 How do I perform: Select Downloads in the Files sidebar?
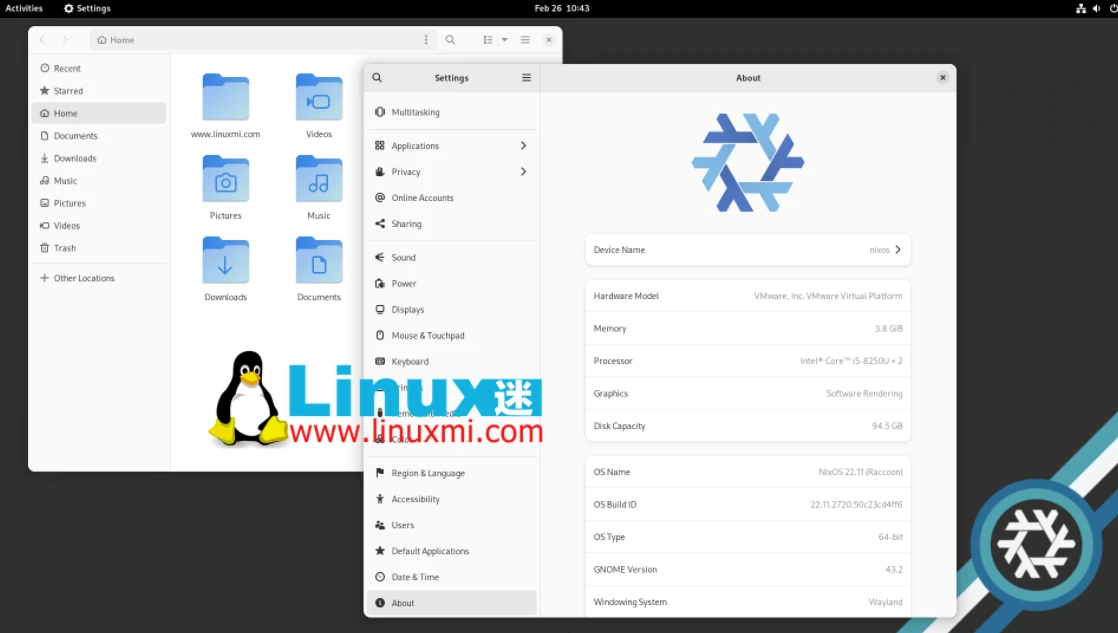click(x=73, y=158)
